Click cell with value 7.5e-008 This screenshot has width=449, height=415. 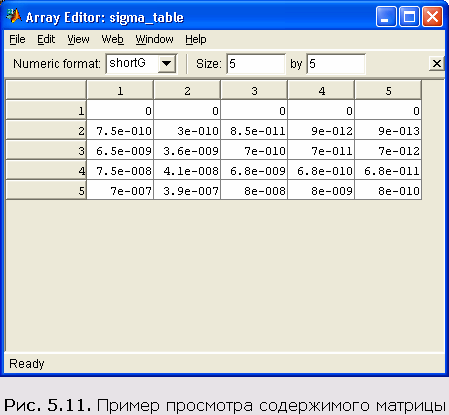[x=120, y=170]
